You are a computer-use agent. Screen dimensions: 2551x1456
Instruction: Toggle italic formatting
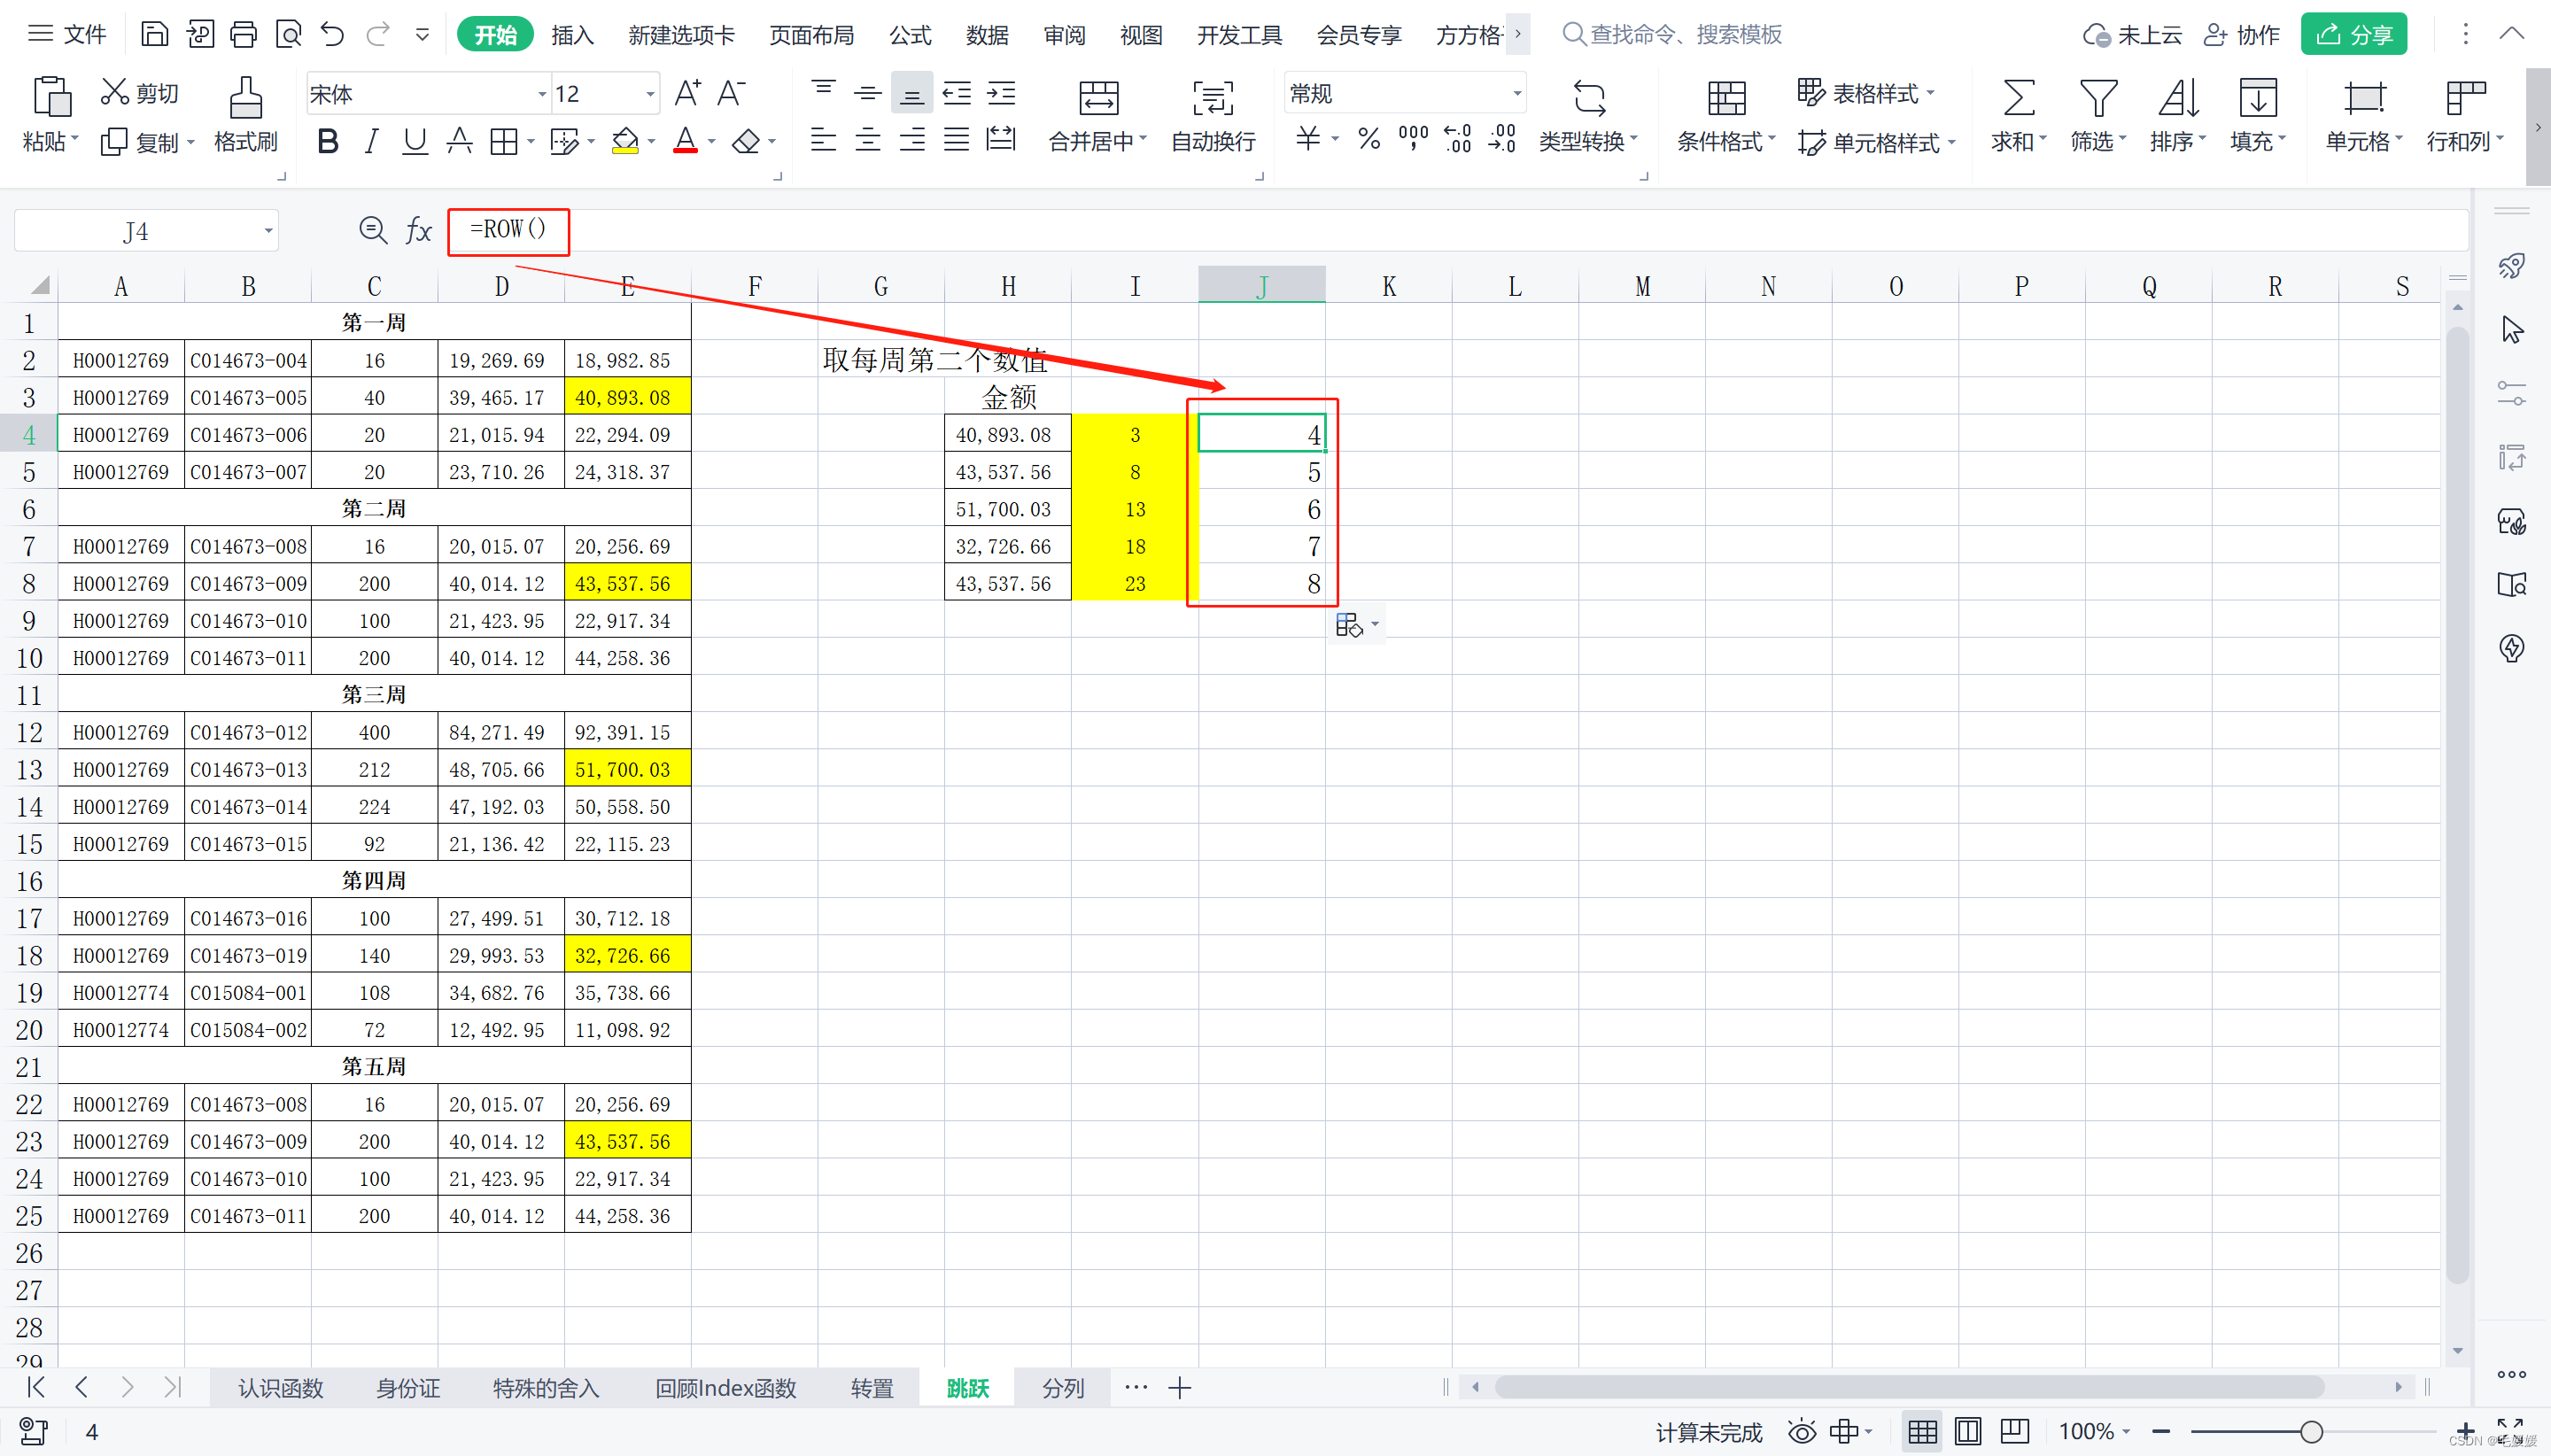click(x=371, y=141)
